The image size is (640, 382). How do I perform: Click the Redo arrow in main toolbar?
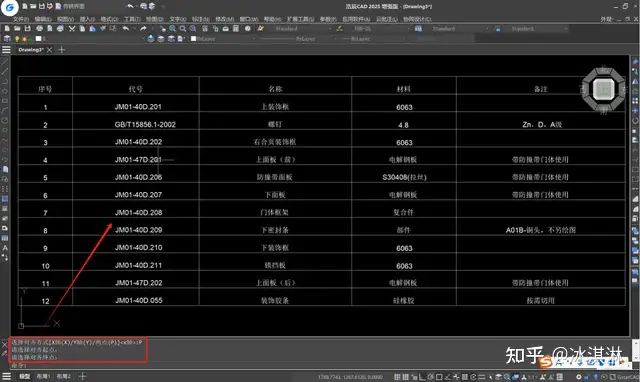pos(143,29)
